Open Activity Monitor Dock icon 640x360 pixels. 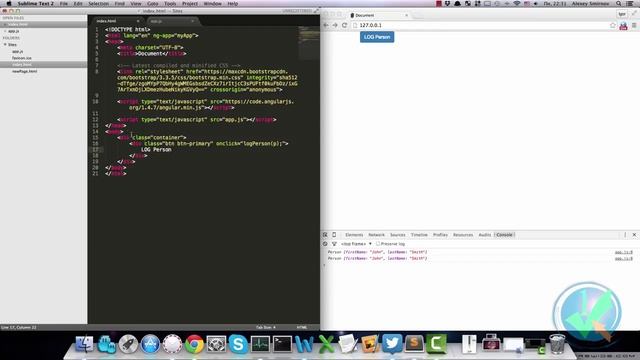coord(260,344)
